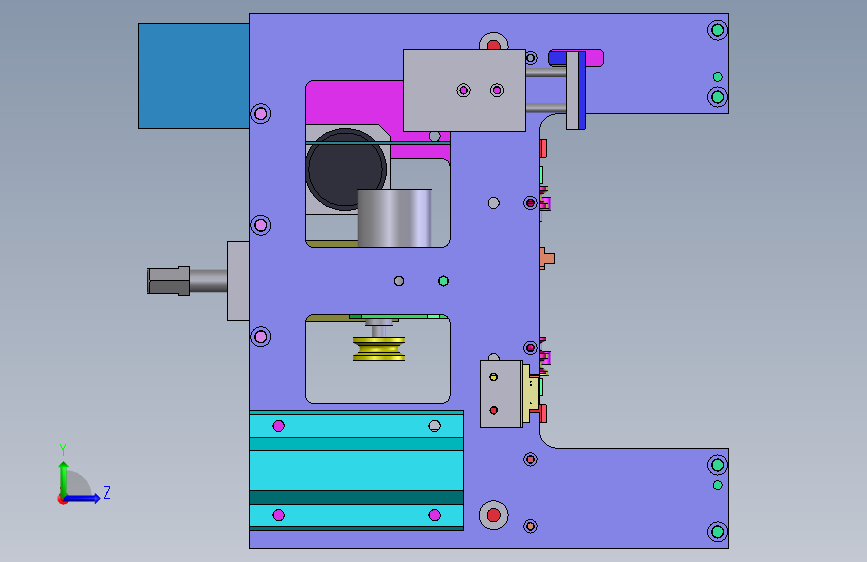
Task: Click left magenta hole on gray block
Action: [x=463, y=90]
